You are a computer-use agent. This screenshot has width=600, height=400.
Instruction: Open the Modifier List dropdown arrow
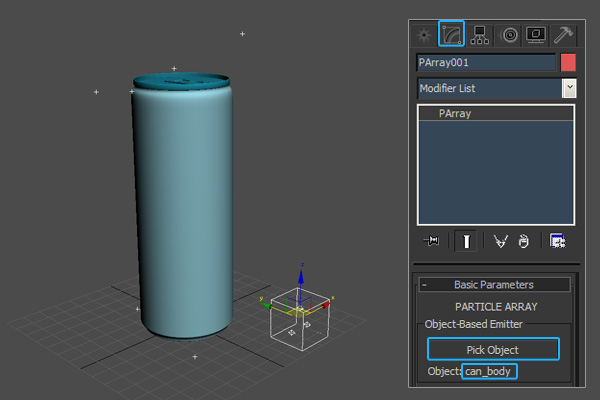point(569,88)
